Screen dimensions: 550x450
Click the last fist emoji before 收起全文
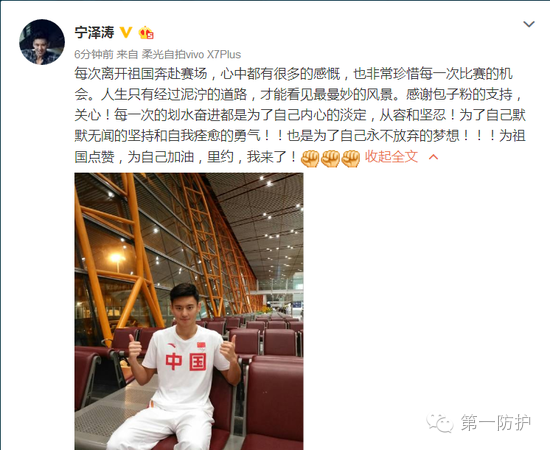pyautogui.click(x=351, y=158)
